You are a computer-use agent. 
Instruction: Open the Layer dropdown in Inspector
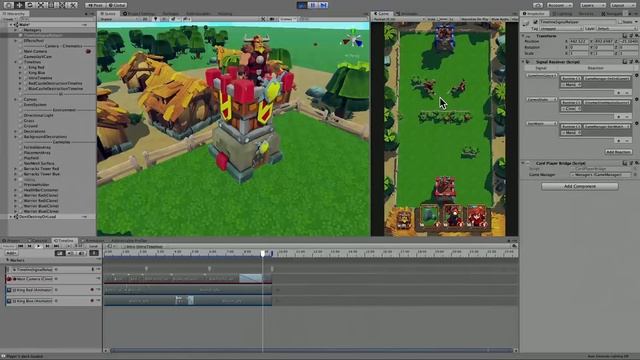click(616, 29)
